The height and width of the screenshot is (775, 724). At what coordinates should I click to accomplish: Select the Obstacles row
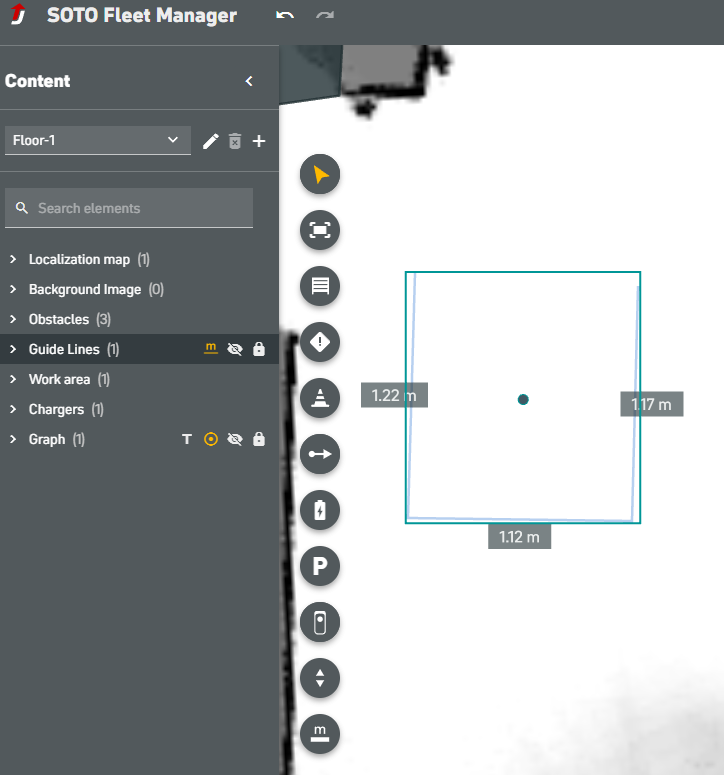(x=139, y=319)
